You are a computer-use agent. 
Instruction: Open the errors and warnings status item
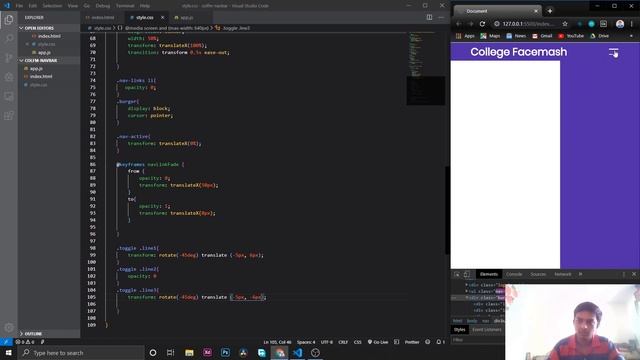[x=25, y=342]
